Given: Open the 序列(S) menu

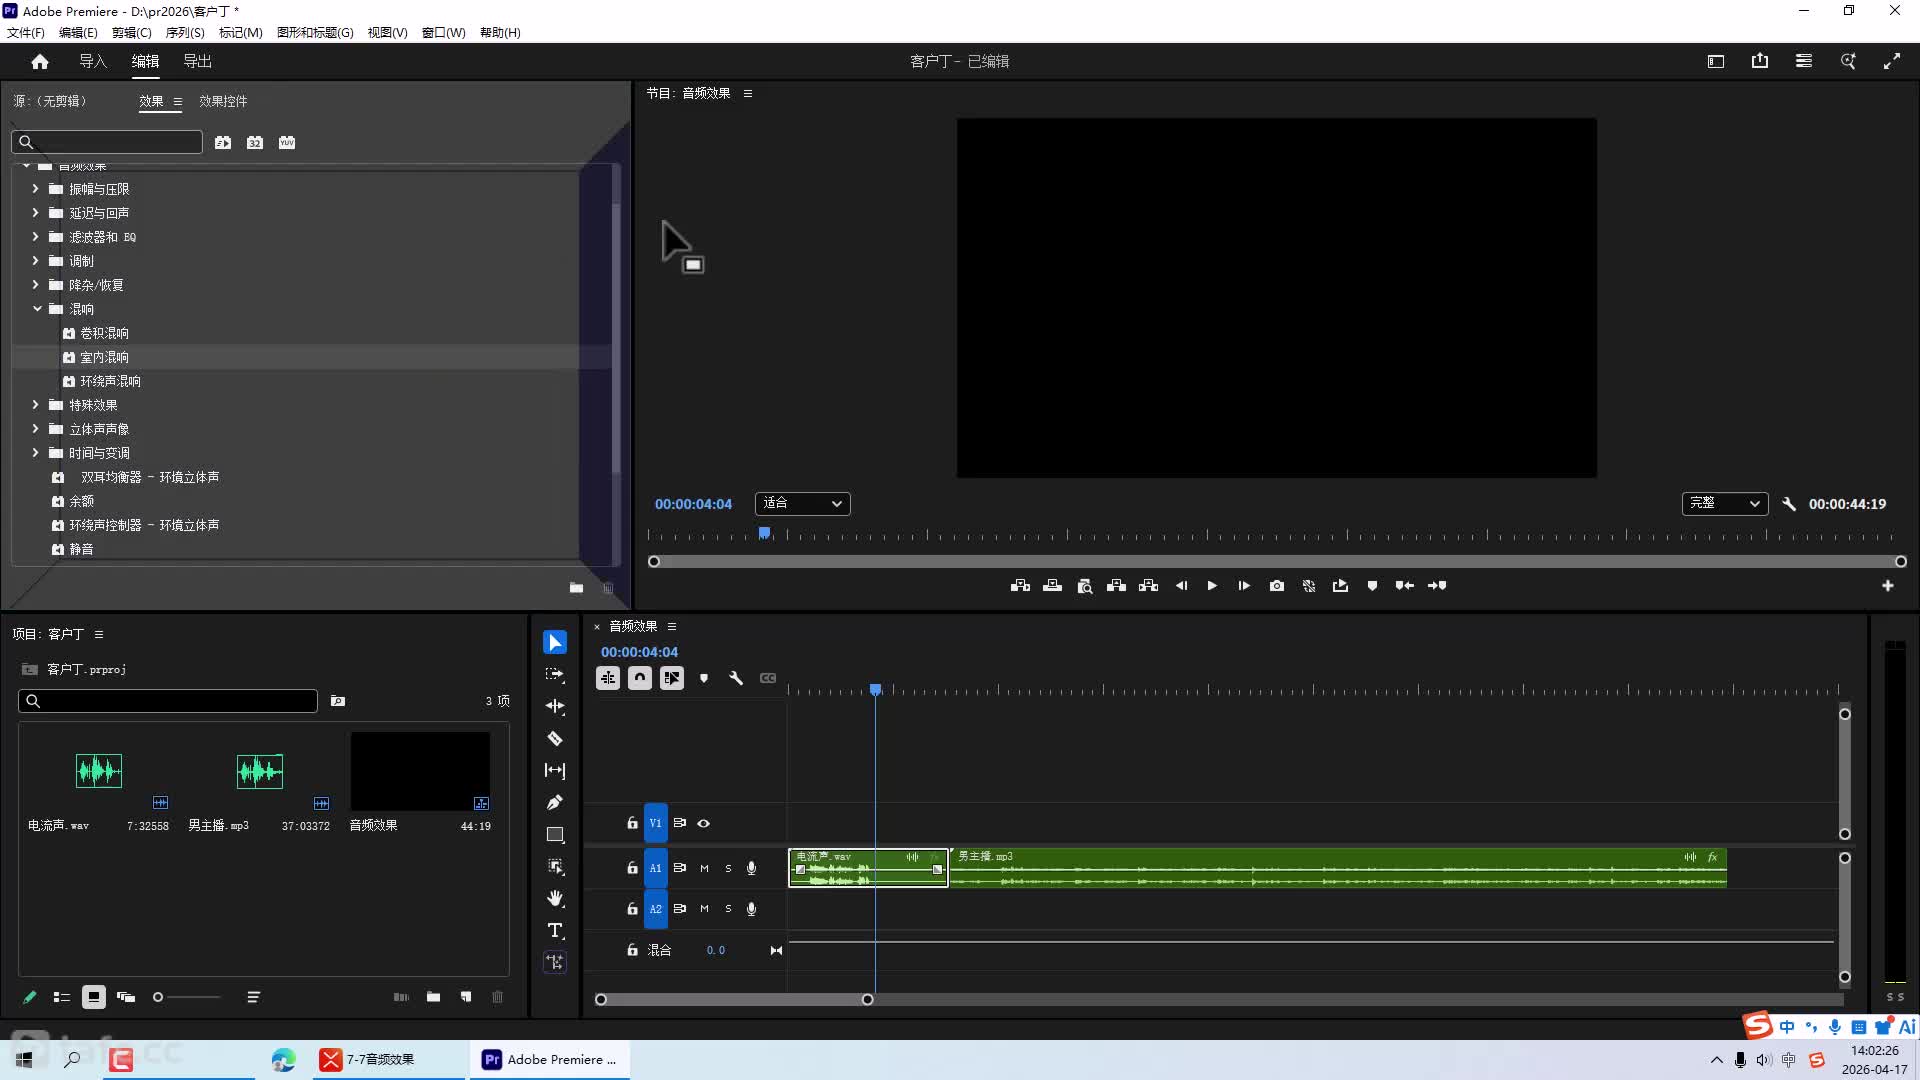Looking at the screenshot, I should click(184, 33).
